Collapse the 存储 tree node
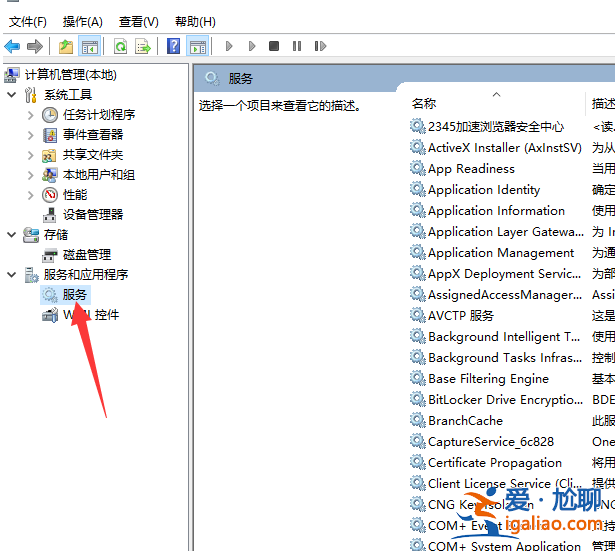615x551 pixels. (x=12, y=235)
